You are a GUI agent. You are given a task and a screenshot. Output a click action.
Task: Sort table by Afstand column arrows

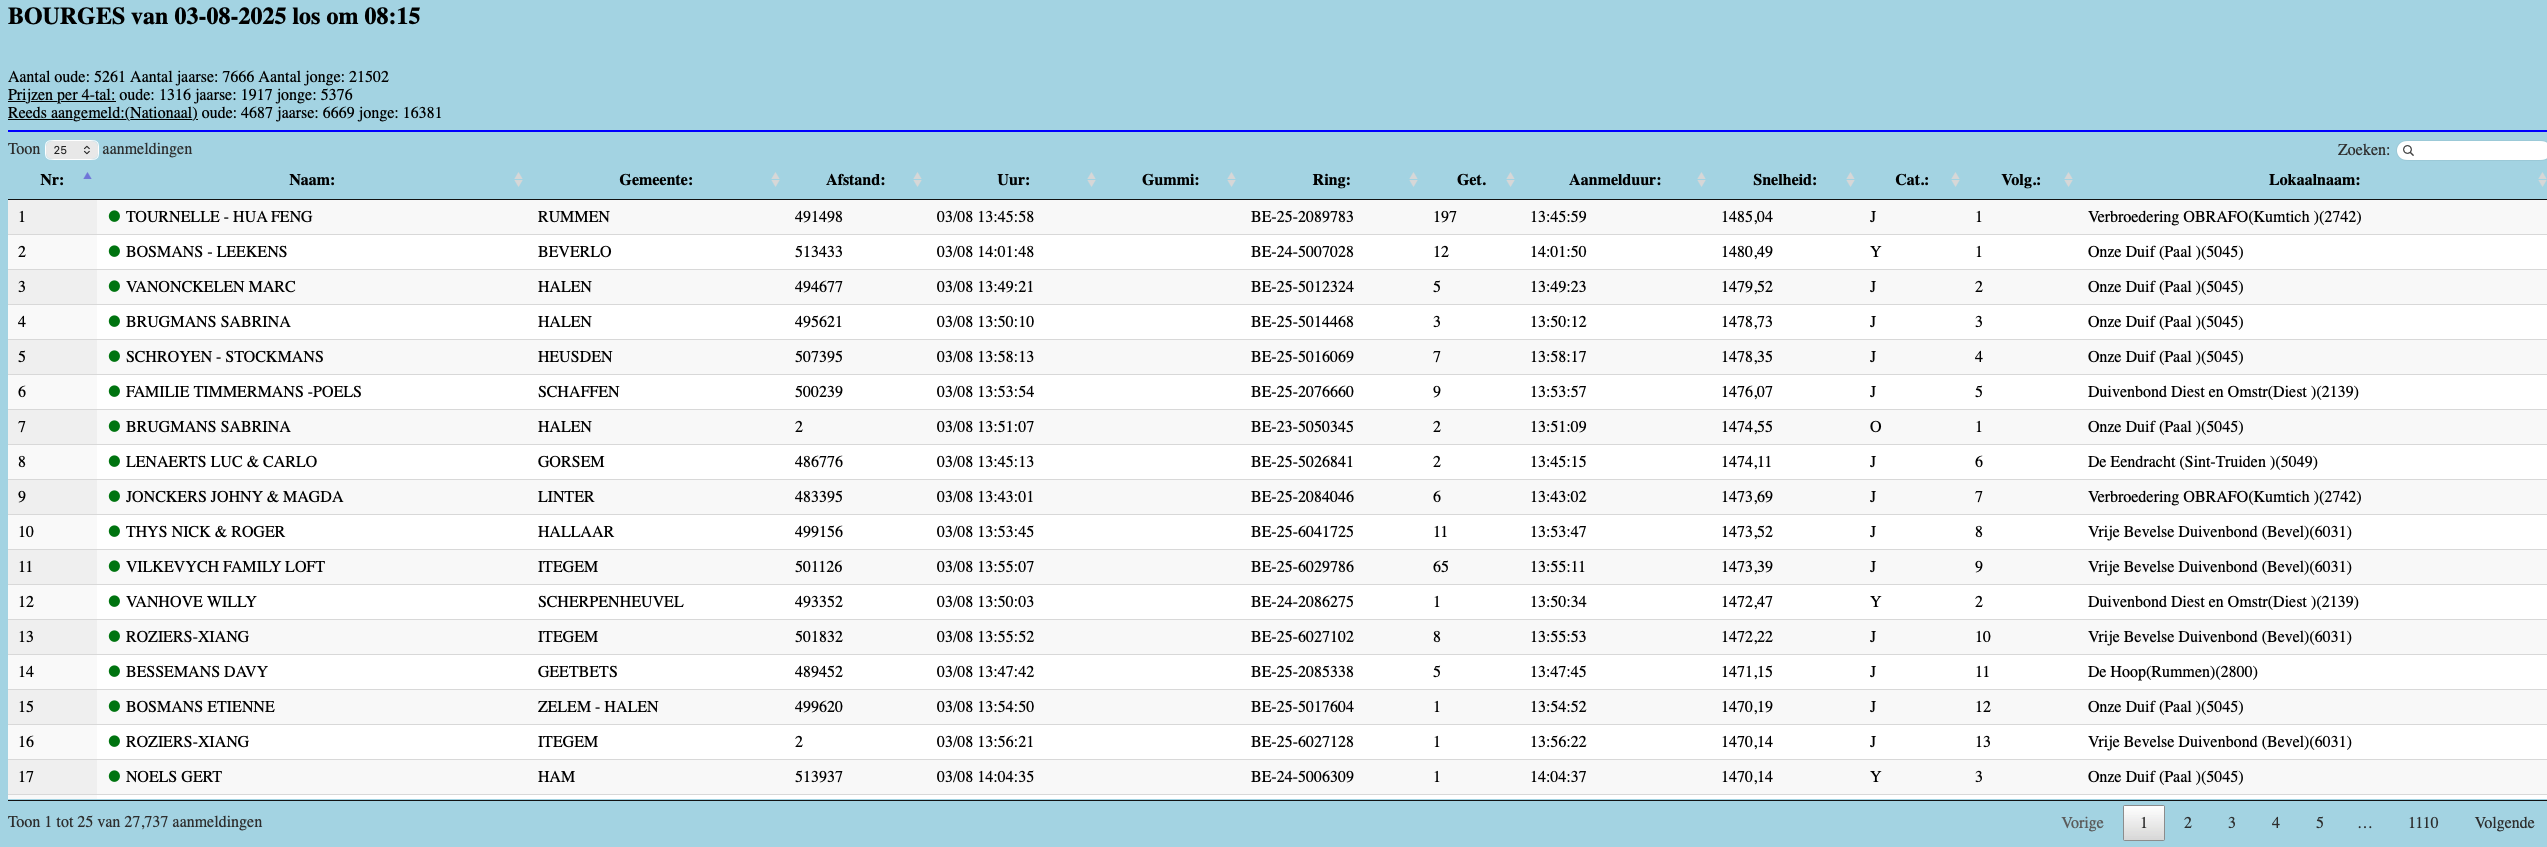tap(917, 180)
